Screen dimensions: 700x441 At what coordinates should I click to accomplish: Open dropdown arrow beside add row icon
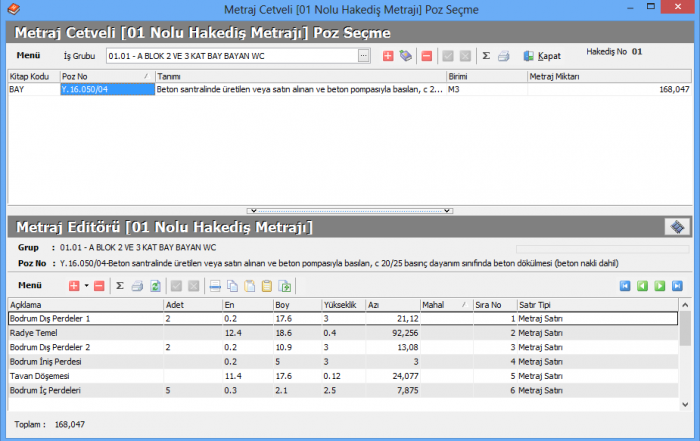[85, 286]
